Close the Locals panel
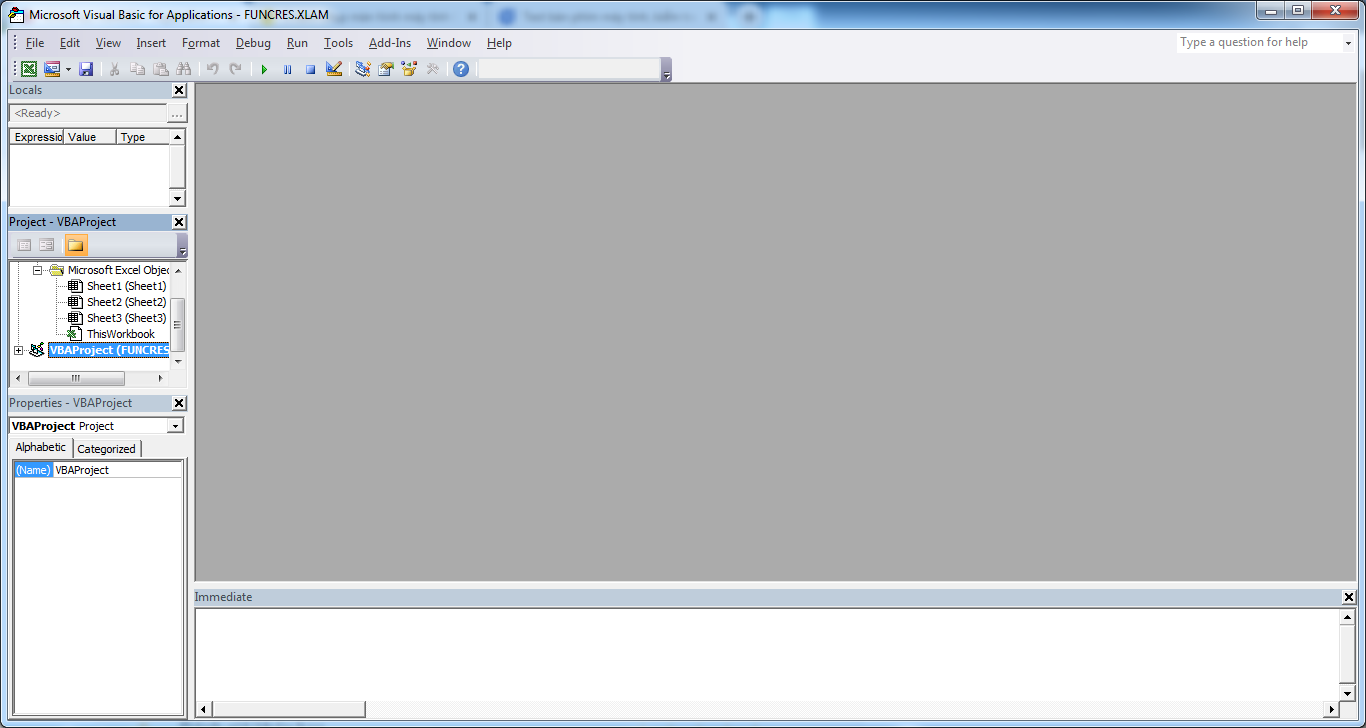1366x728 pixels. click(179, 90)
